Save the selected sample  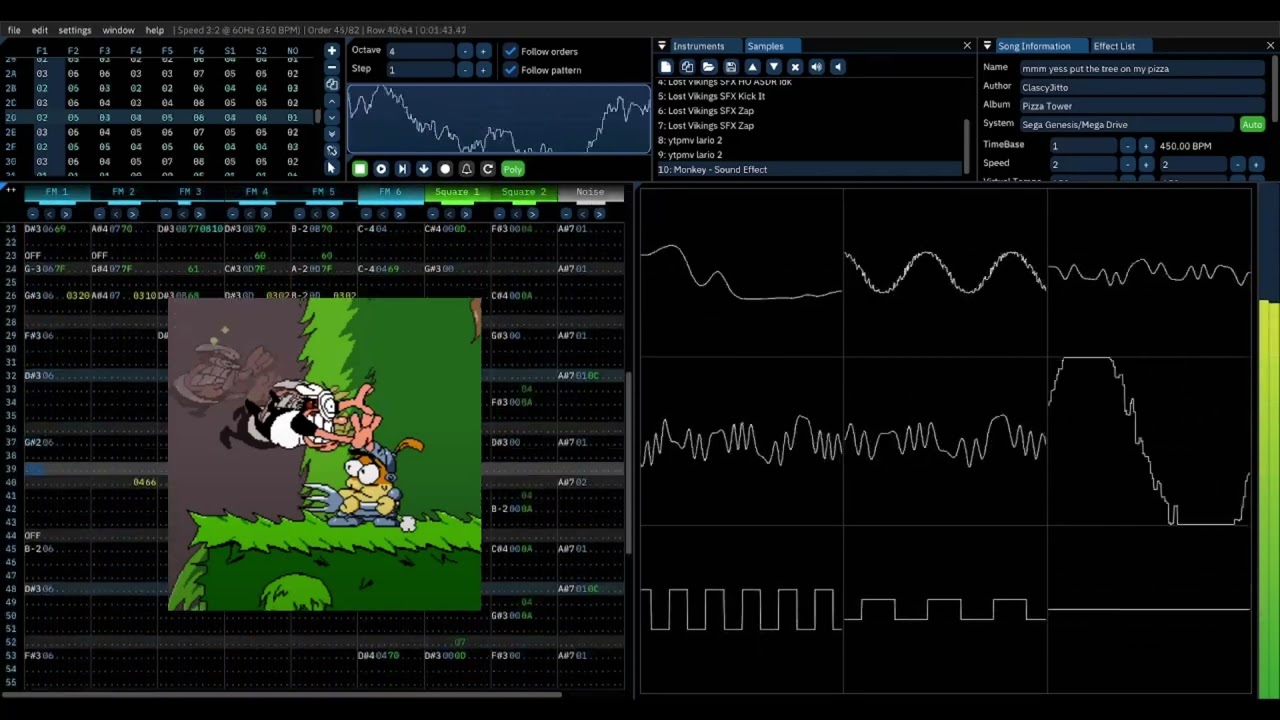(x=731, y=67)
